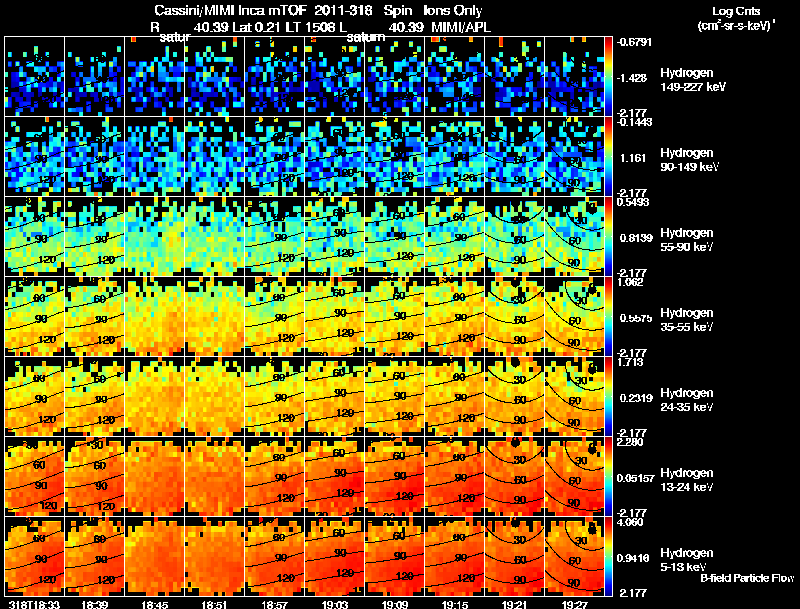Click the B-field Particle Flow legend text
The width and height of the screenshot is (800, 609).
tap(746, 578)
